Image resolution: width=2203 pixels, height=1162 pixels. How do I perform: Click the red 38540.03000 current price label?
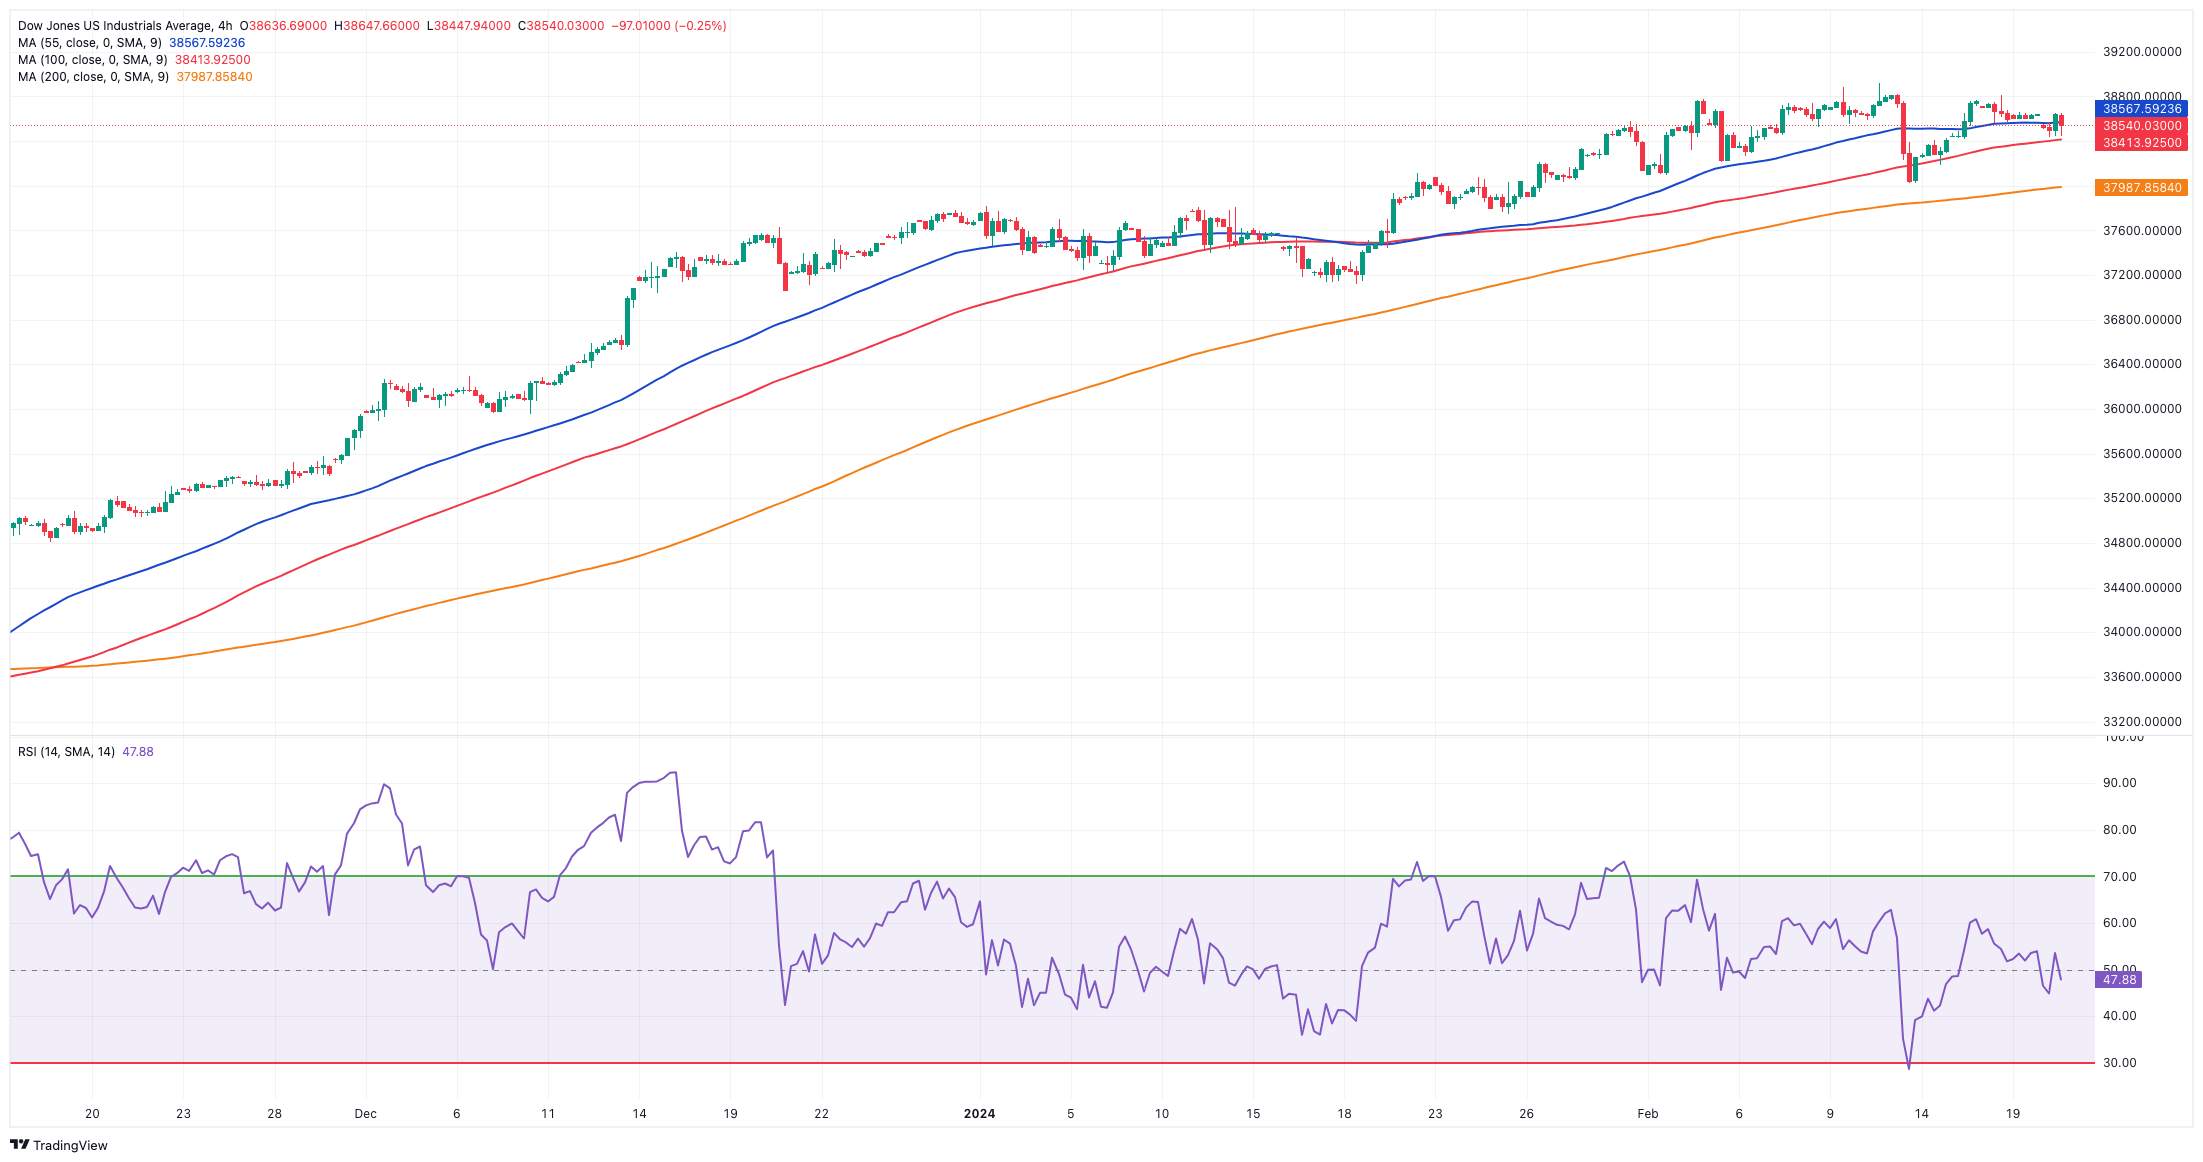[x=2141, y=126]
